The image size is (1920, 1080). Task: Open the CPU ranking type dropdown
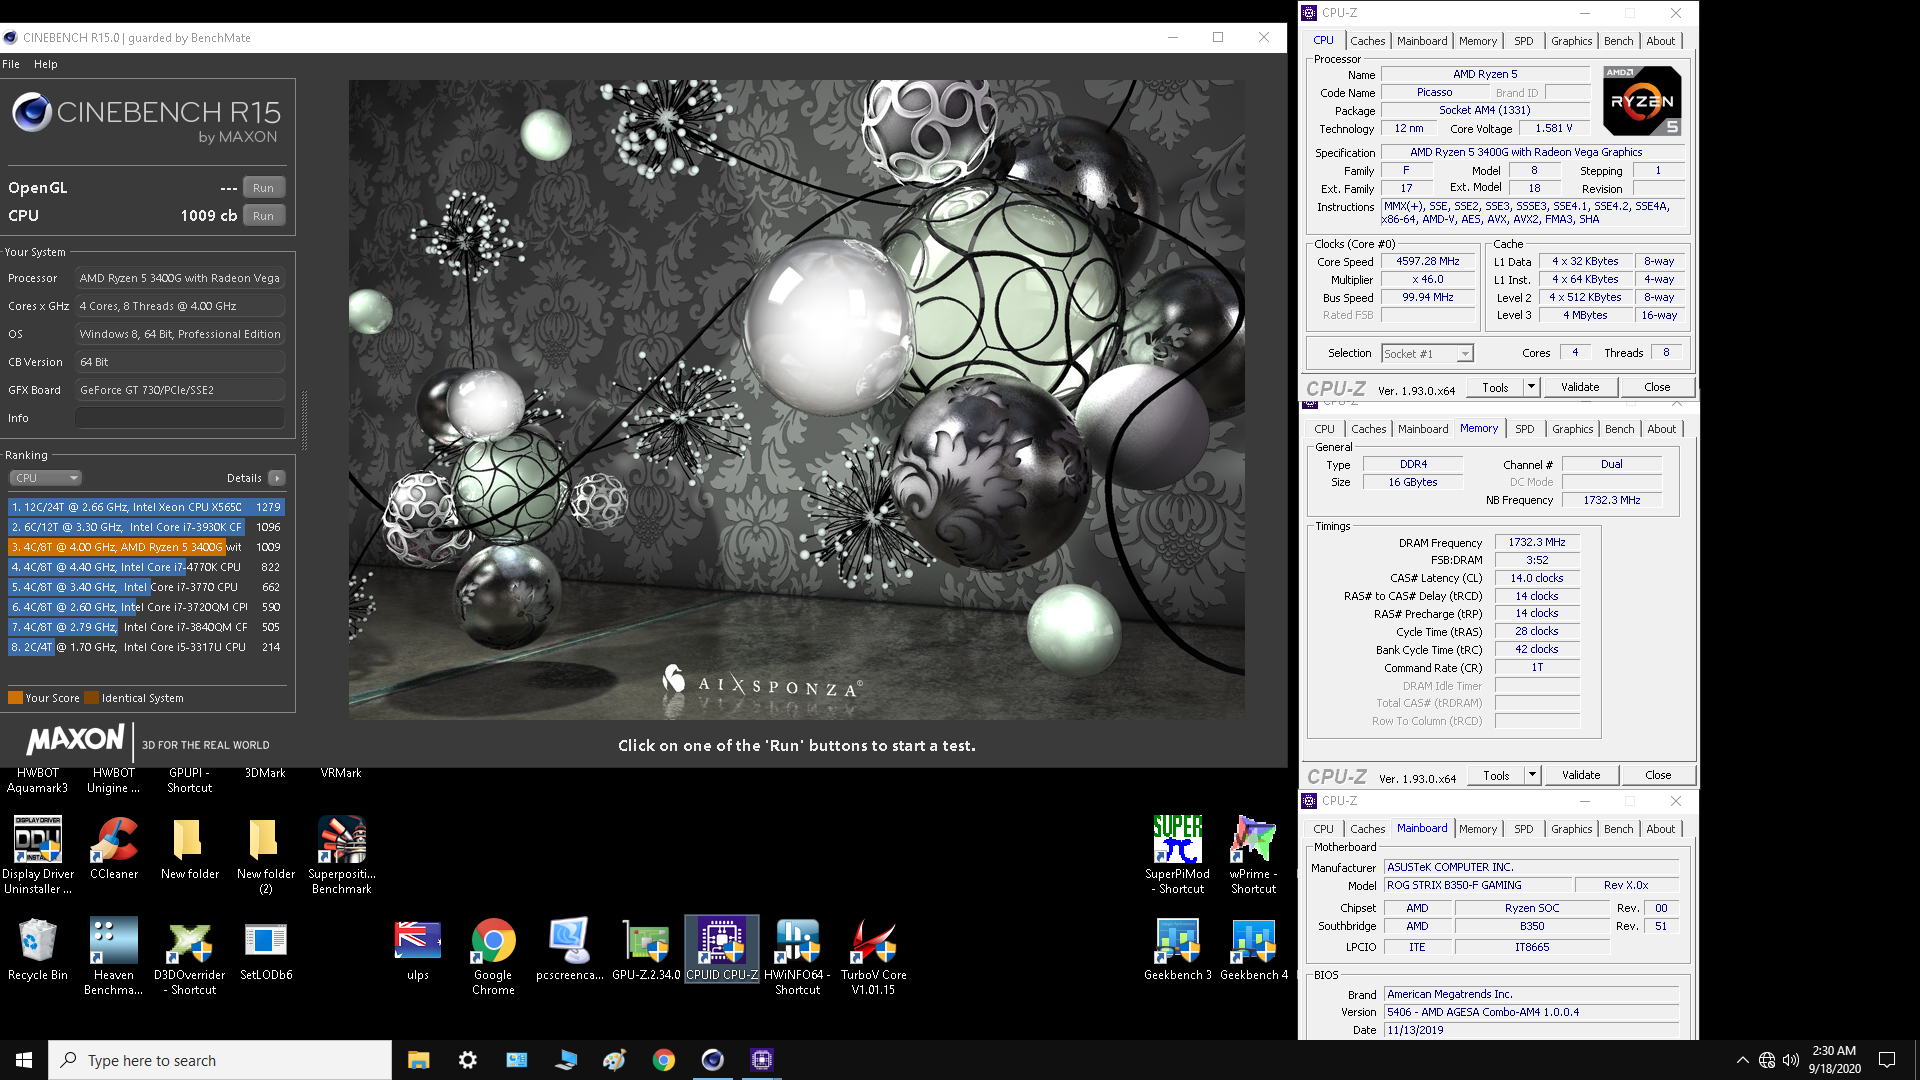(46, 478)
